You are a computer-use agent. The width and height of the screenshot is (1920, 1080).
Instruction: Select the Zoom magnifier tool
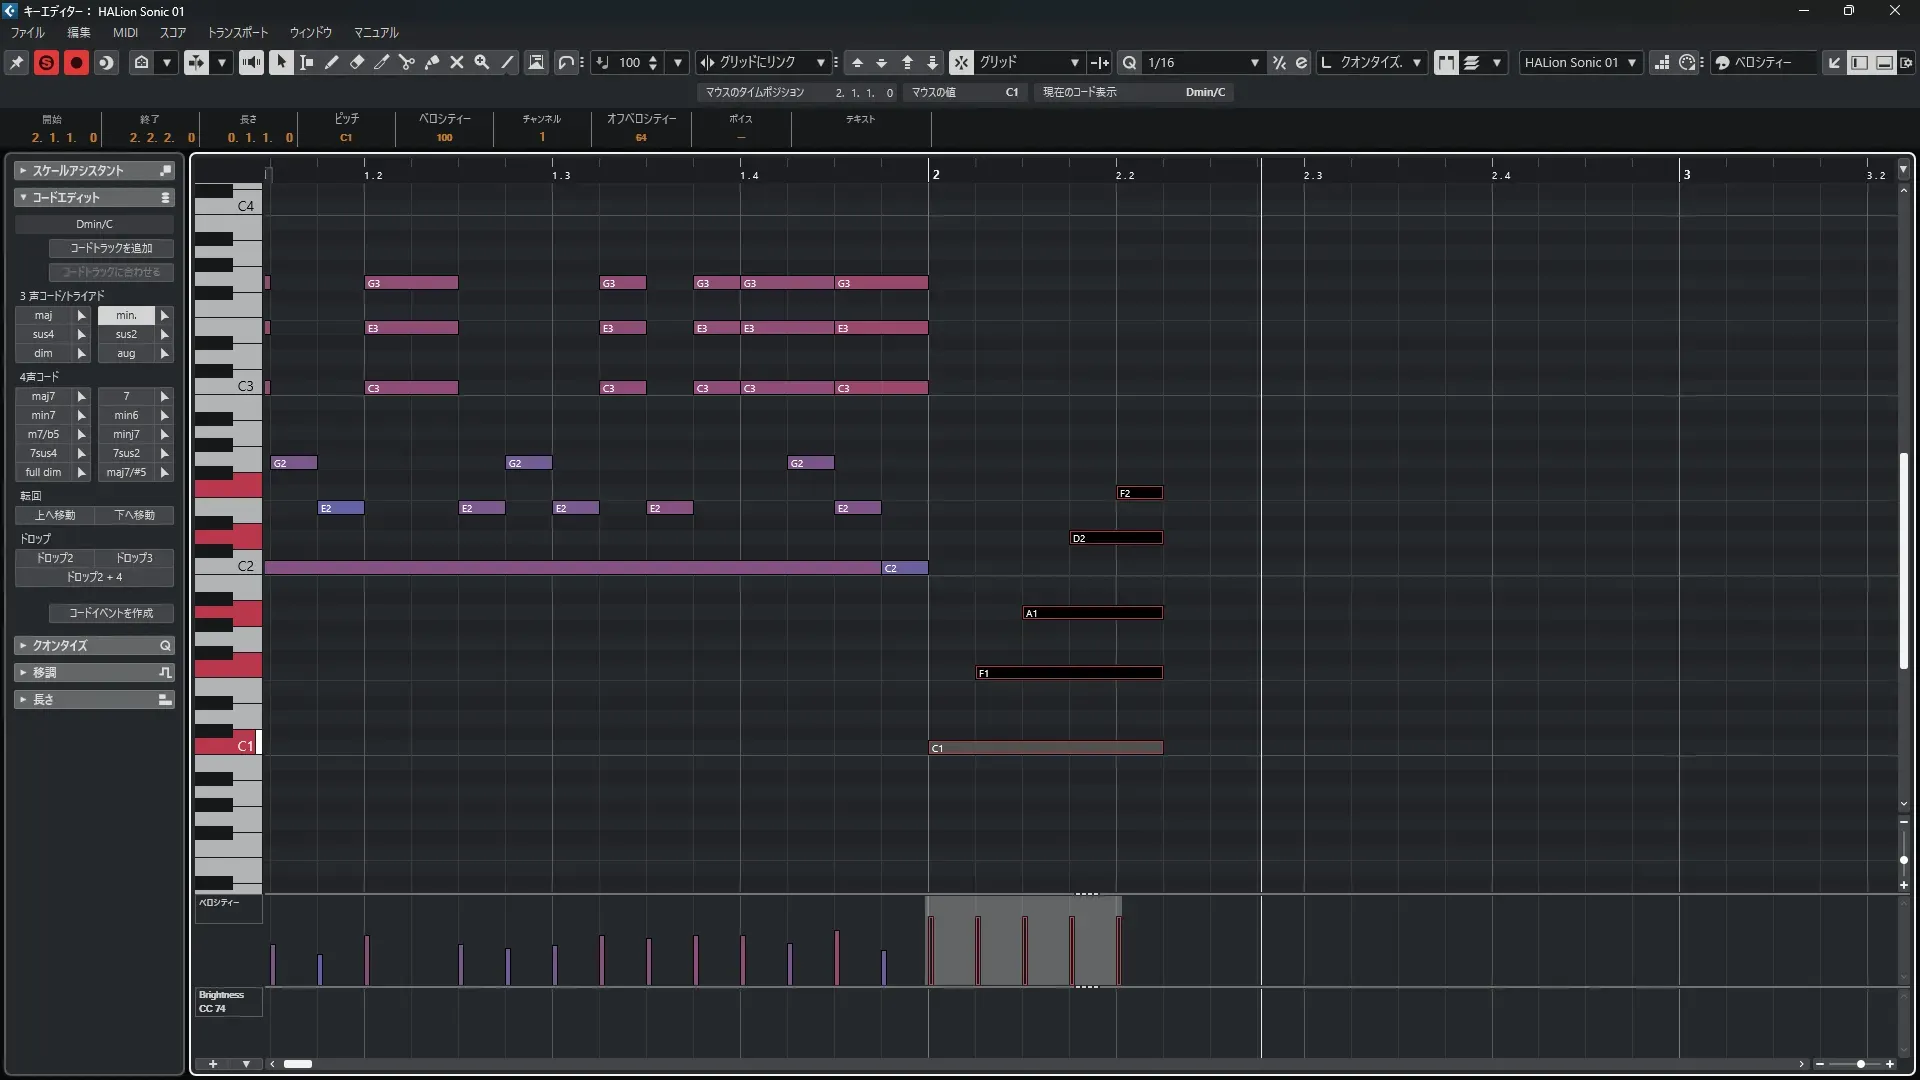click(x=482, y=62)
